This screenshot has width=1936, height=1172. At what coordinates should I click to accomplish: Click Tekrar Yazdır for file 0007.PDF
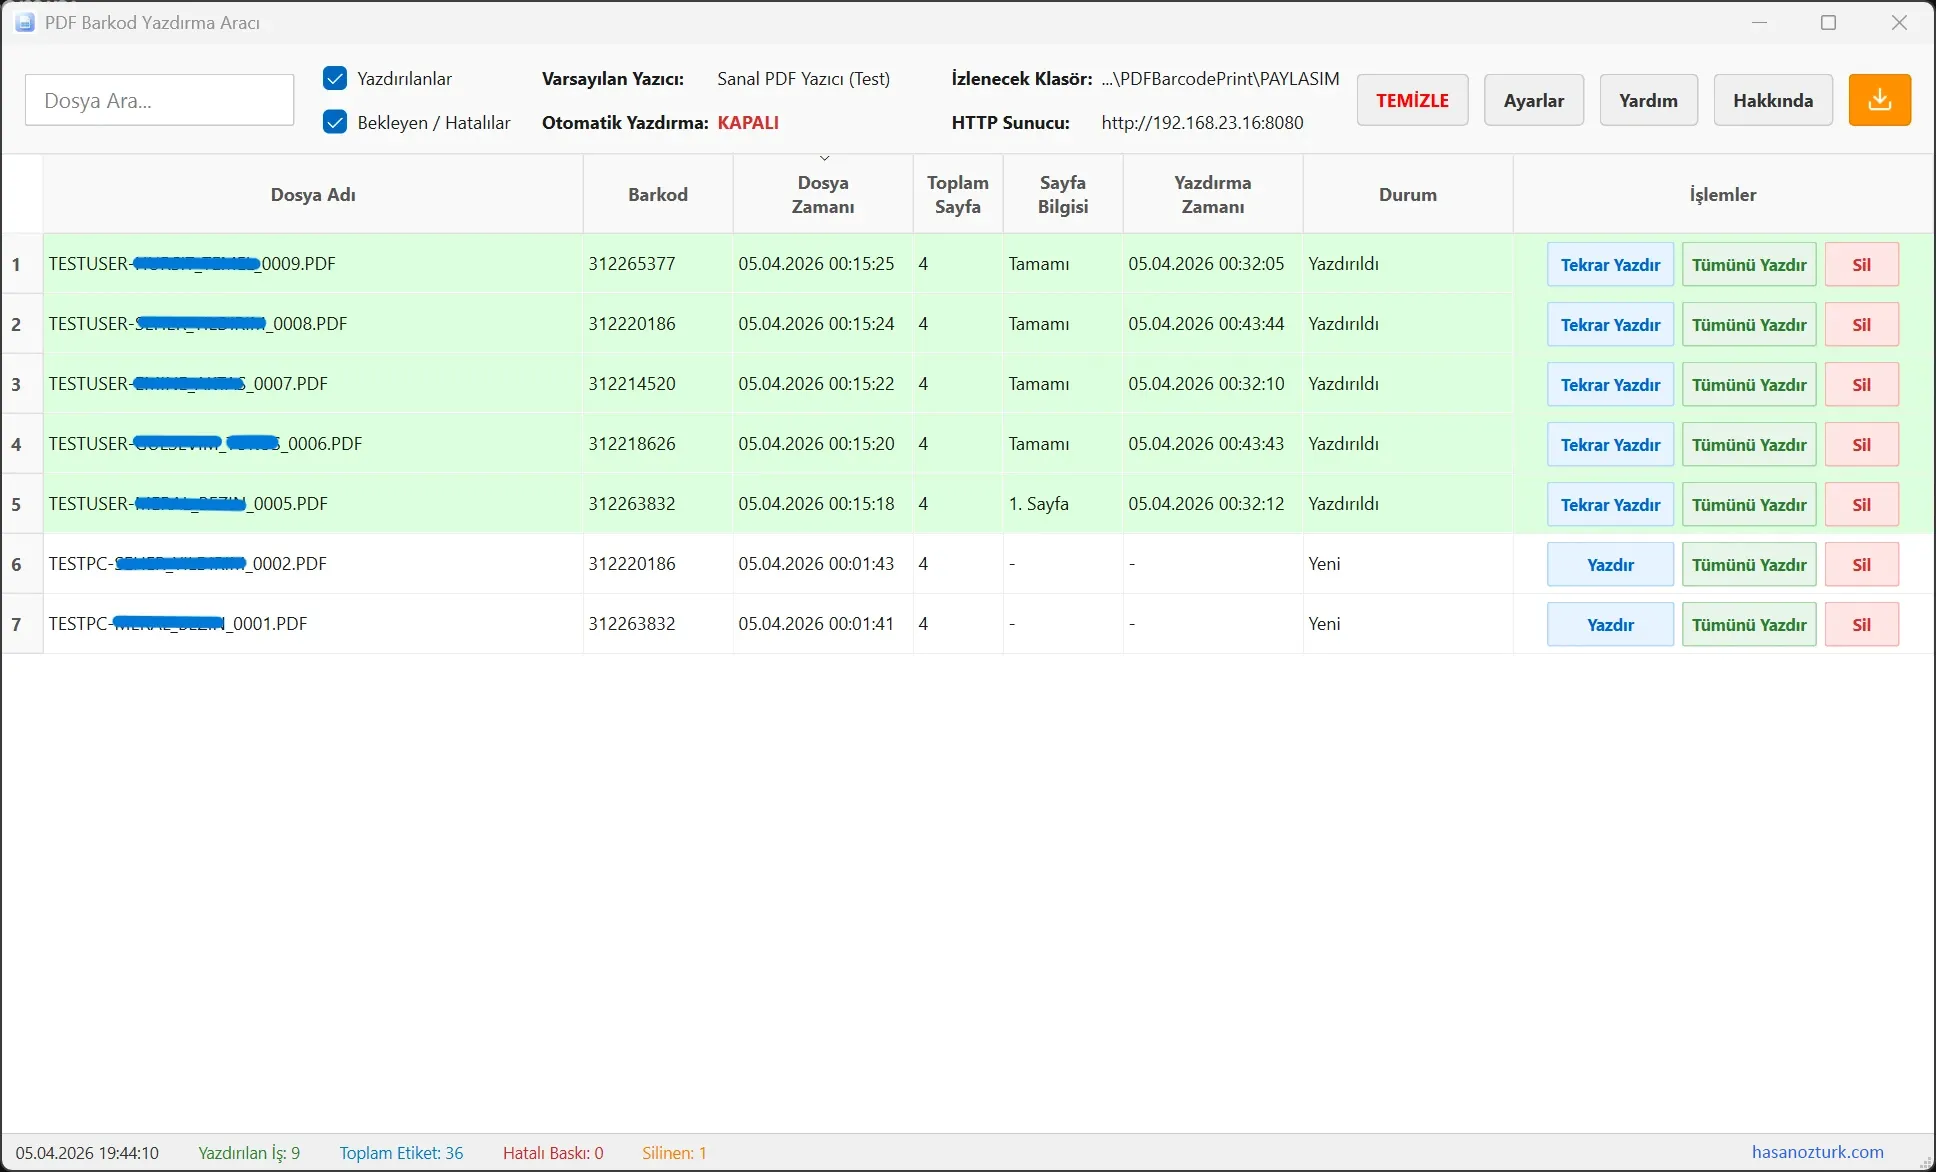pos(1610,384)
